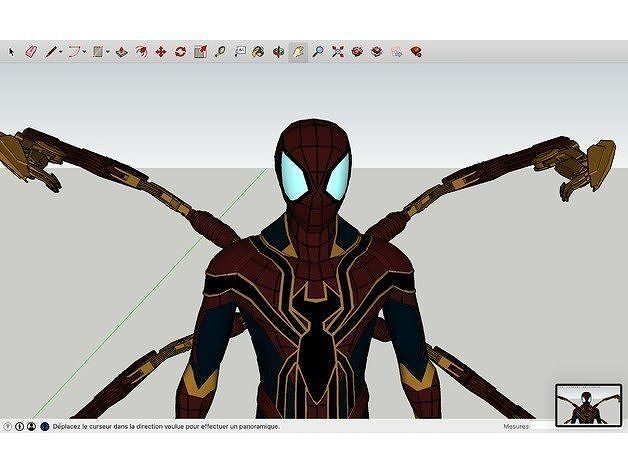Select the Orbit tool
The width and height of the screenshot is (628, 472).
click(x=279, y=52)
